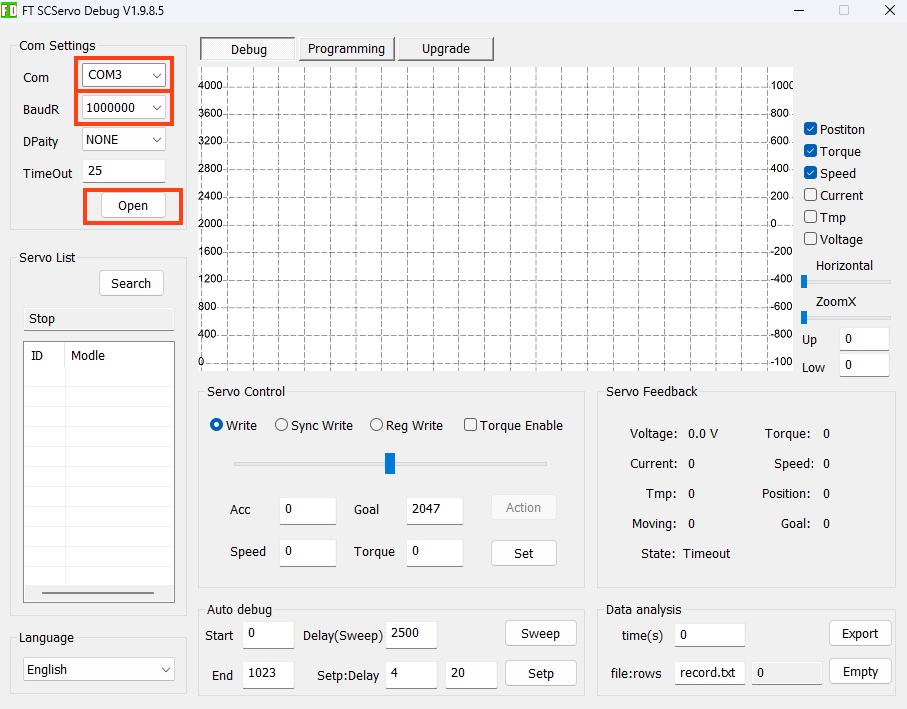Image resolution: width=907 pixels, height=709 pixels.
Task: Toggle the Voltage checkbox on
Action: 811,239
